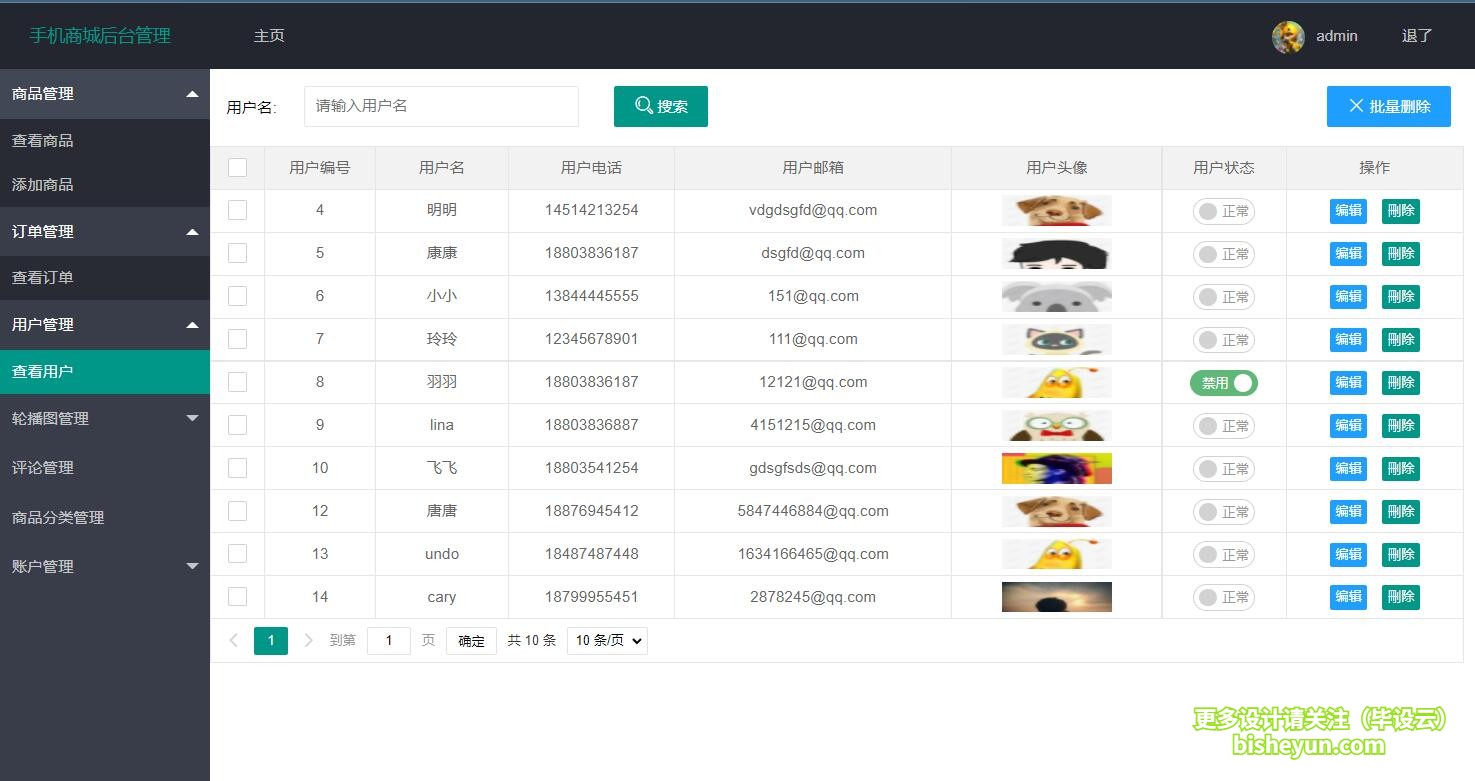Toggle status switch for user 羽羽
This screenshot has width=1475, height=781.
[1223, 383]
